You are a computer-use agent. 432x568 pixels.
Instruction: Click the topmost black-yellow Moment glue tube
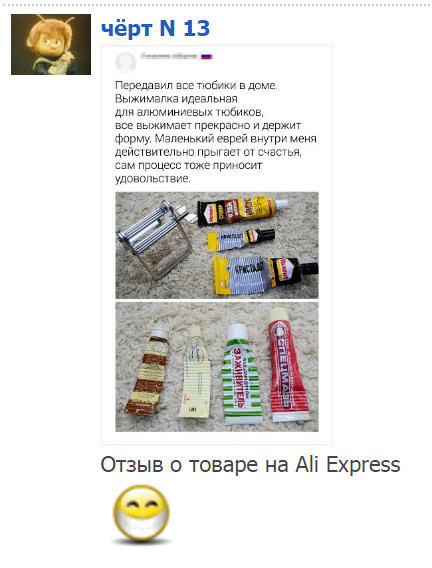[x=242, y=210]
